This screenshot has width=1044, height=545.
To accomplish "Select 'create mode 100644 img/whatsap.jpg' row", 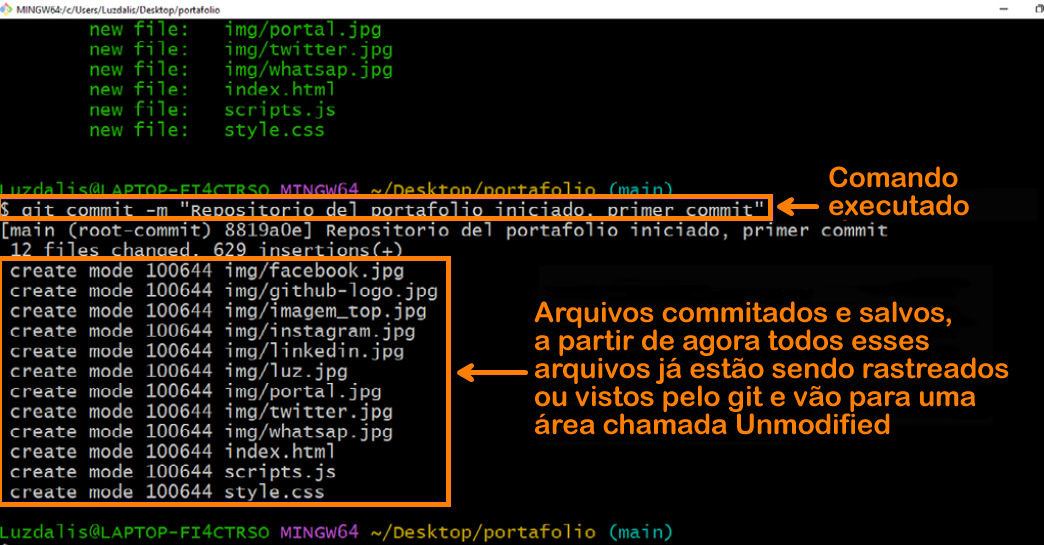I will point(201,431).
